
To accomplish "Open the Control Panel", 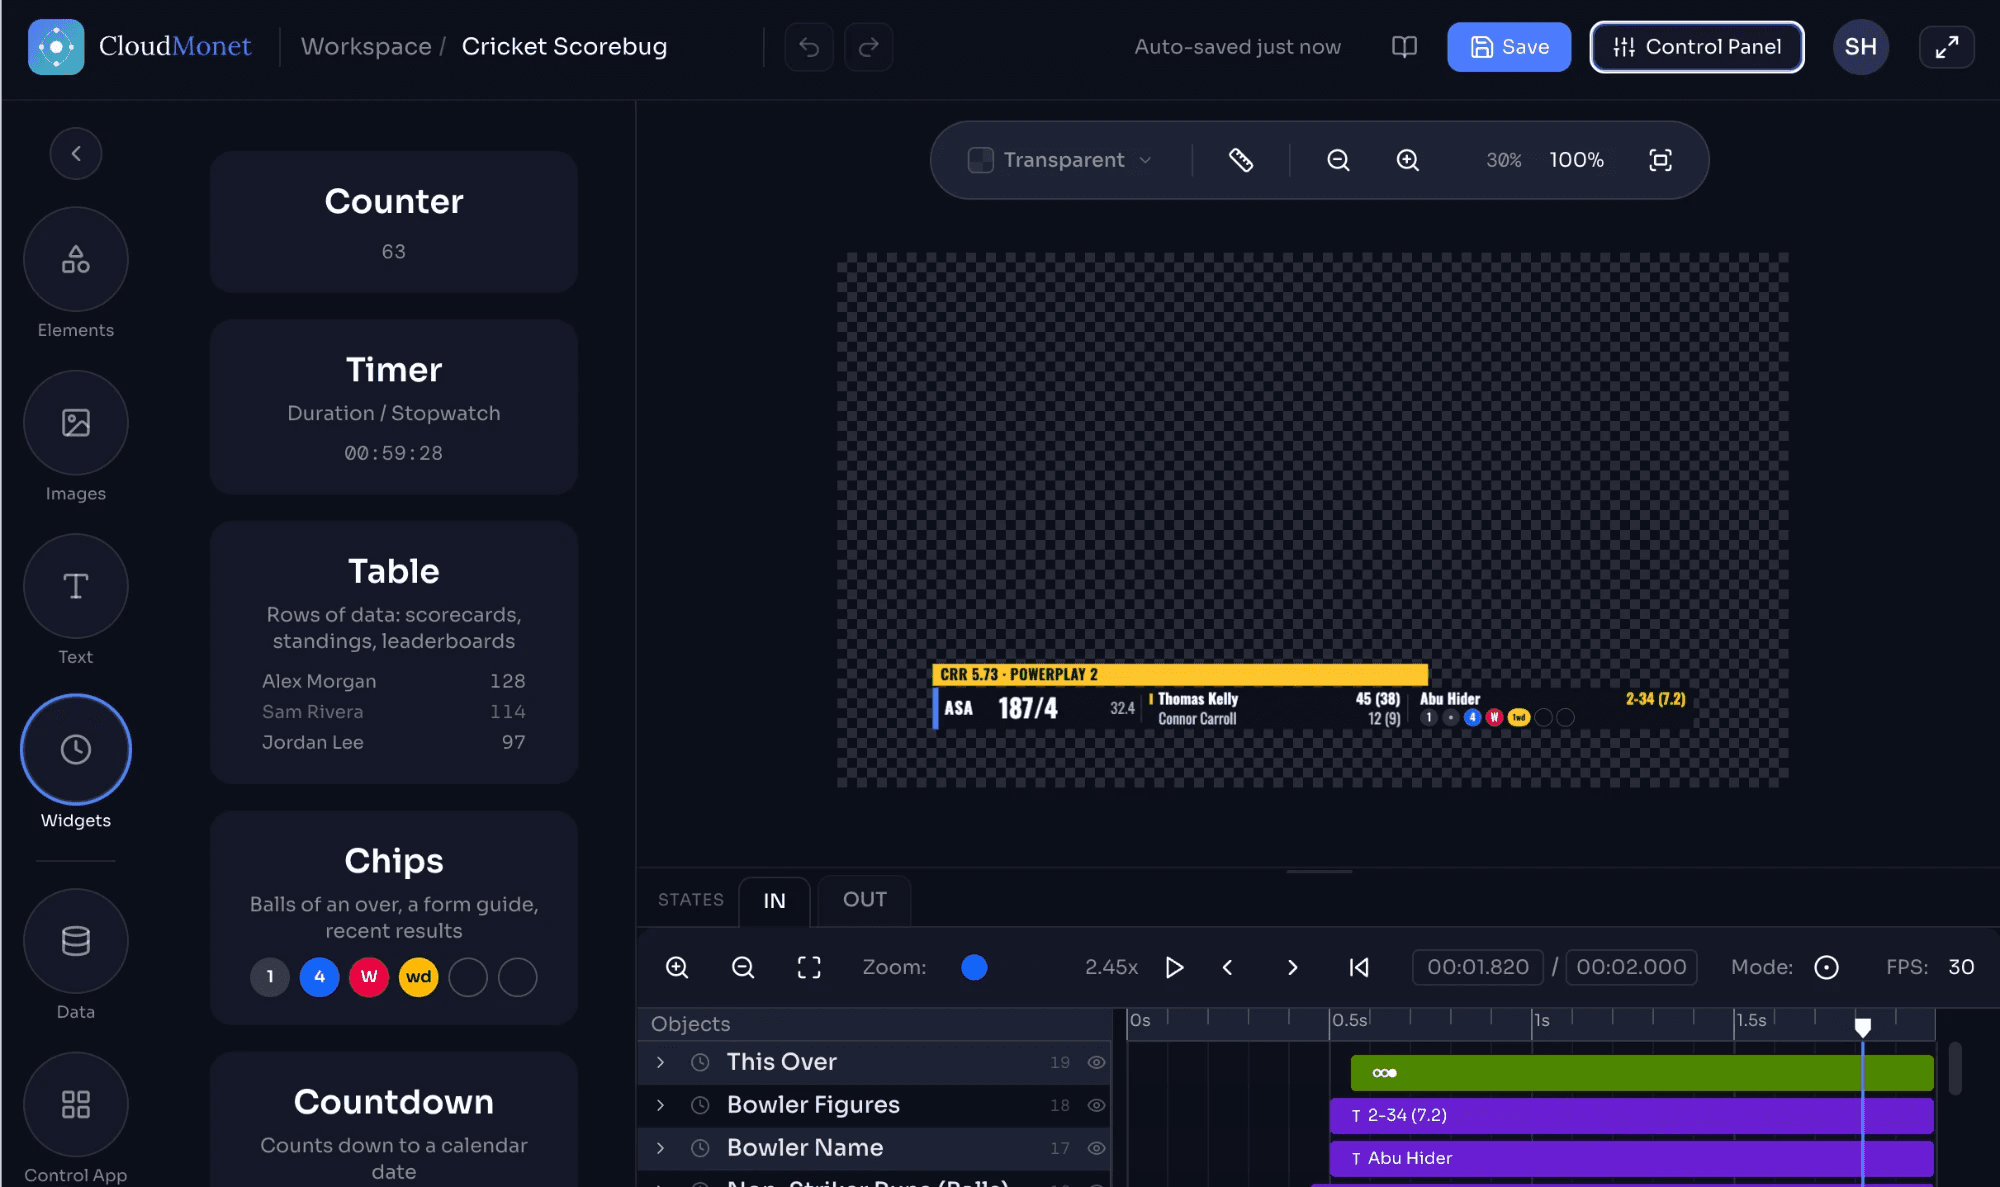I will click(1697, 47).
